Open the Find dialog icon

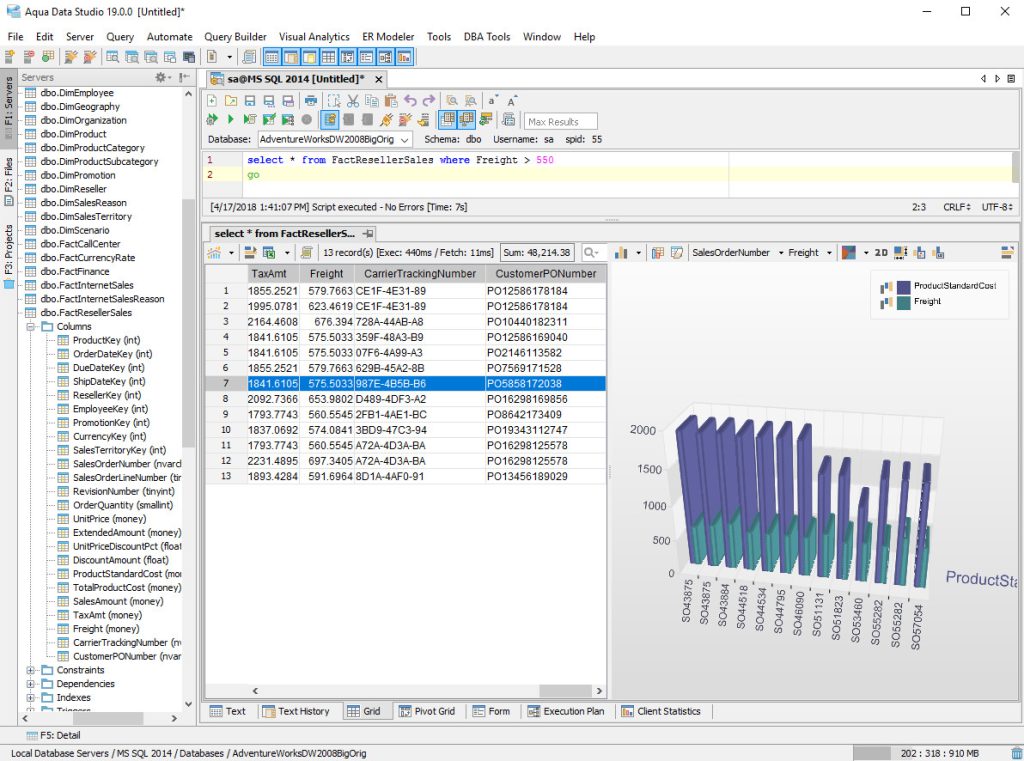coord(450,101)
